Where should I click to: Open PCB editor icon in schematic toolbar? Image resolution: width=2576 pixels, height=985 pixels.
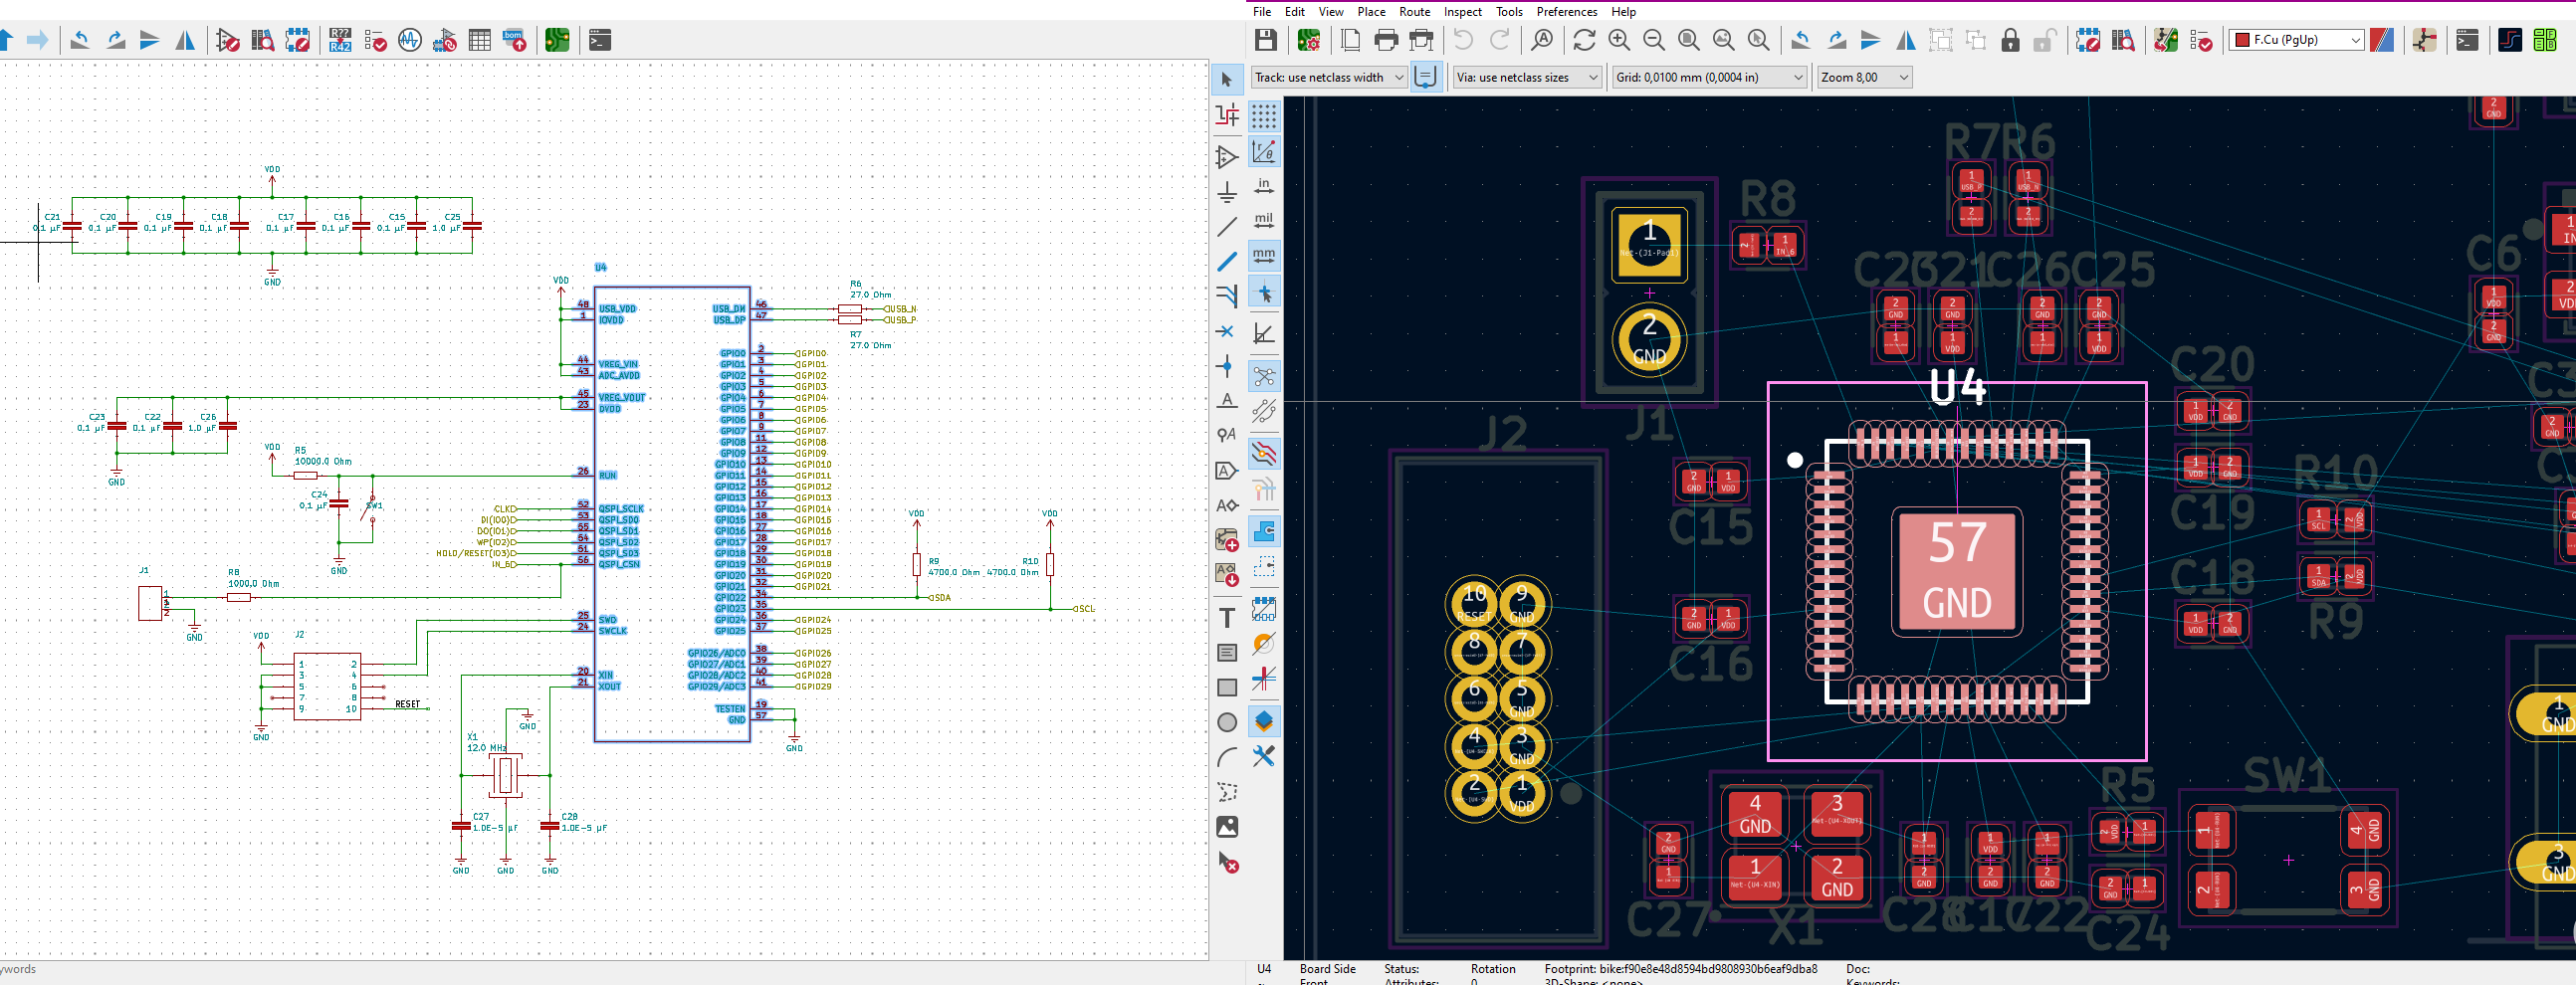click(557, 40)
